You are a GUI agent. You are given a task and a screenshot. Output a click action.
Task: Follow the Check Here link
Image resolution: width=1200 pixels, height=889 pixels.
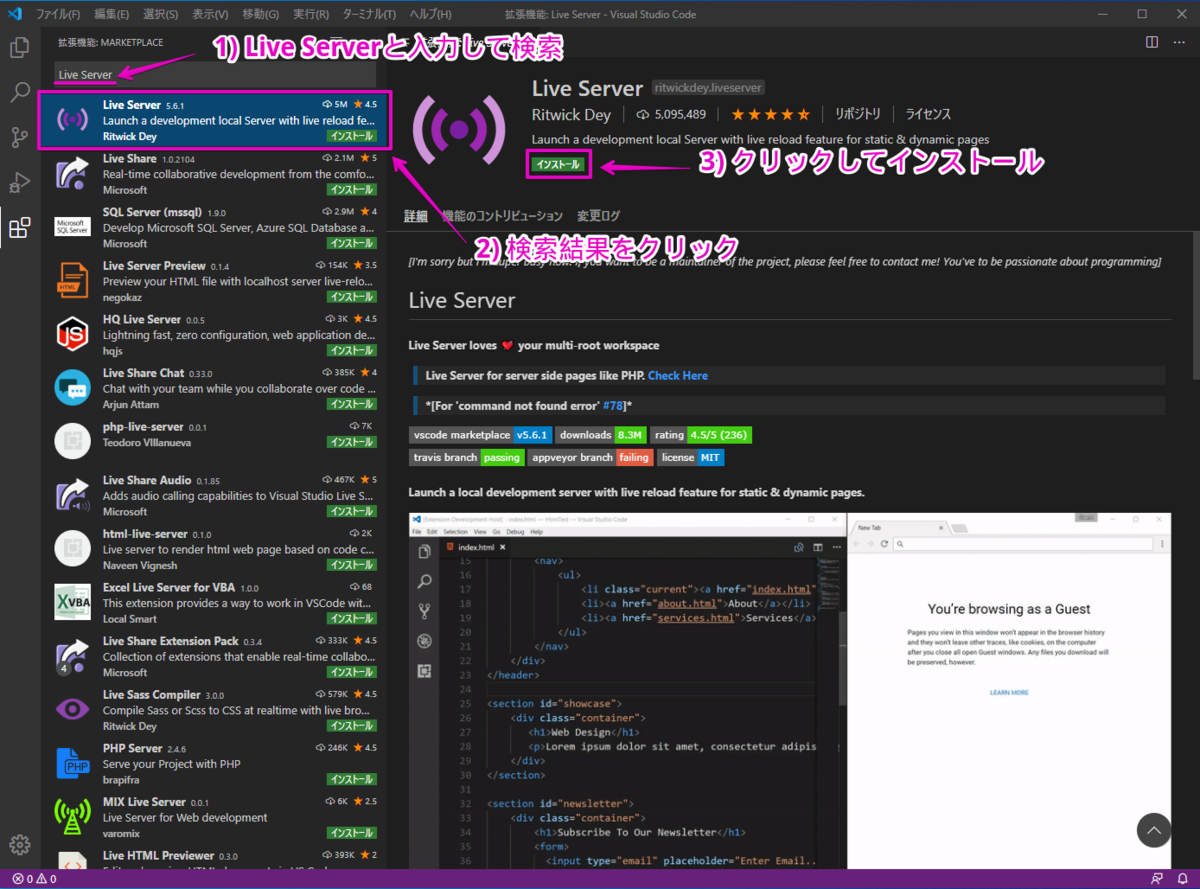tap(678, 376)
